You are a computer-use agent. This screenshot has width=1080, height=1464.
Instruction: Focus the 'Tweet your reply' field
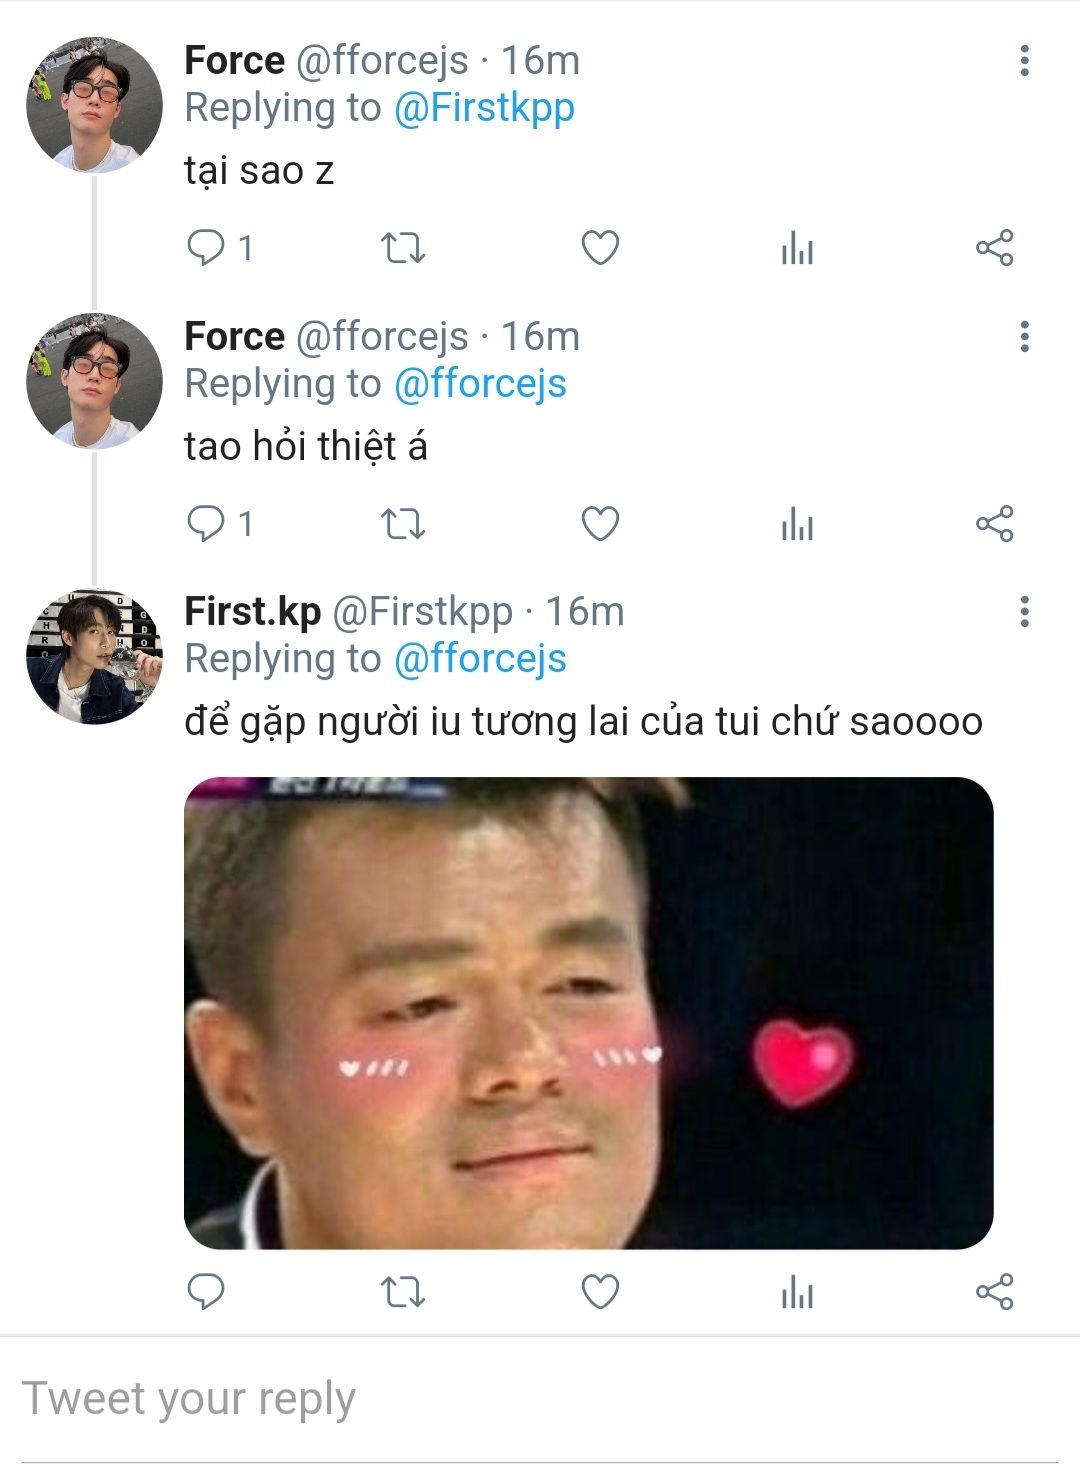pyautogui.click(x=540, y=1399)
